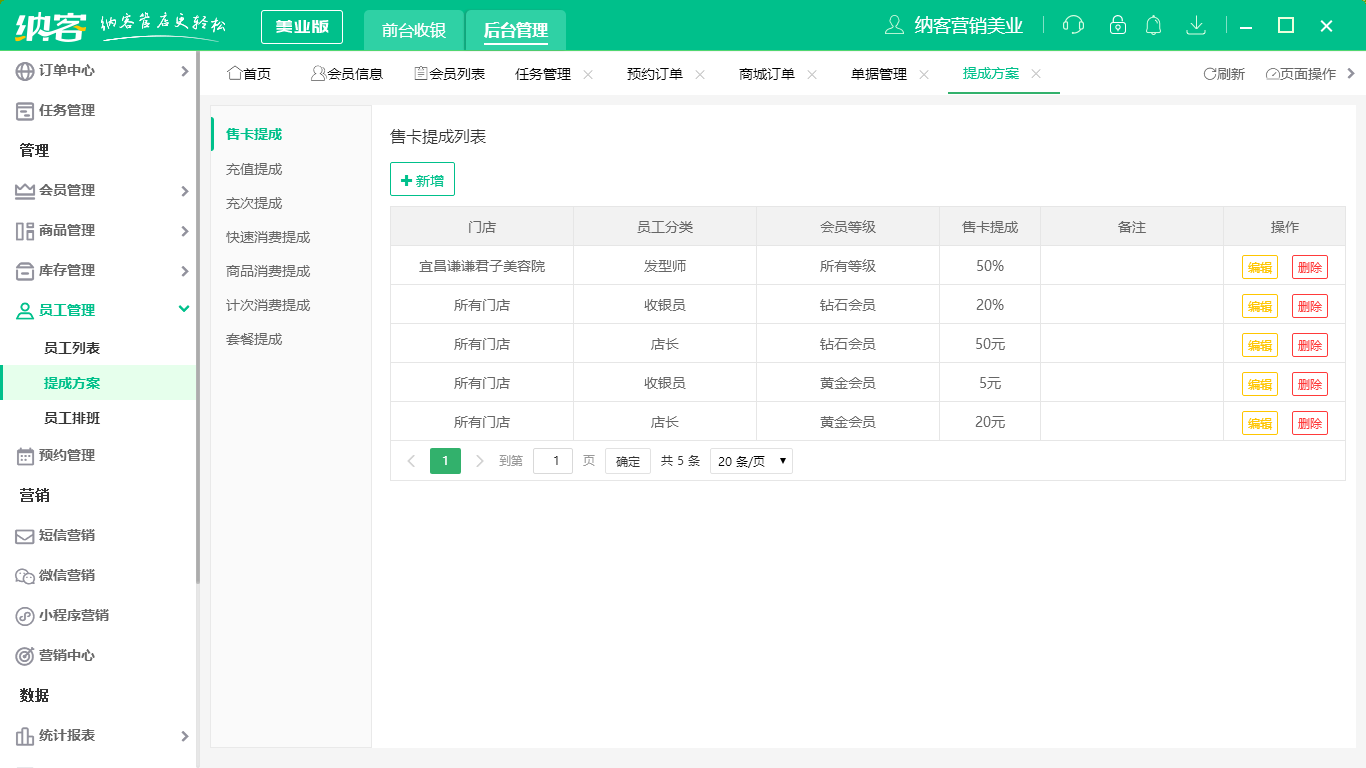Click the 新增 button

pyautogui.click(x=422, y=180)
